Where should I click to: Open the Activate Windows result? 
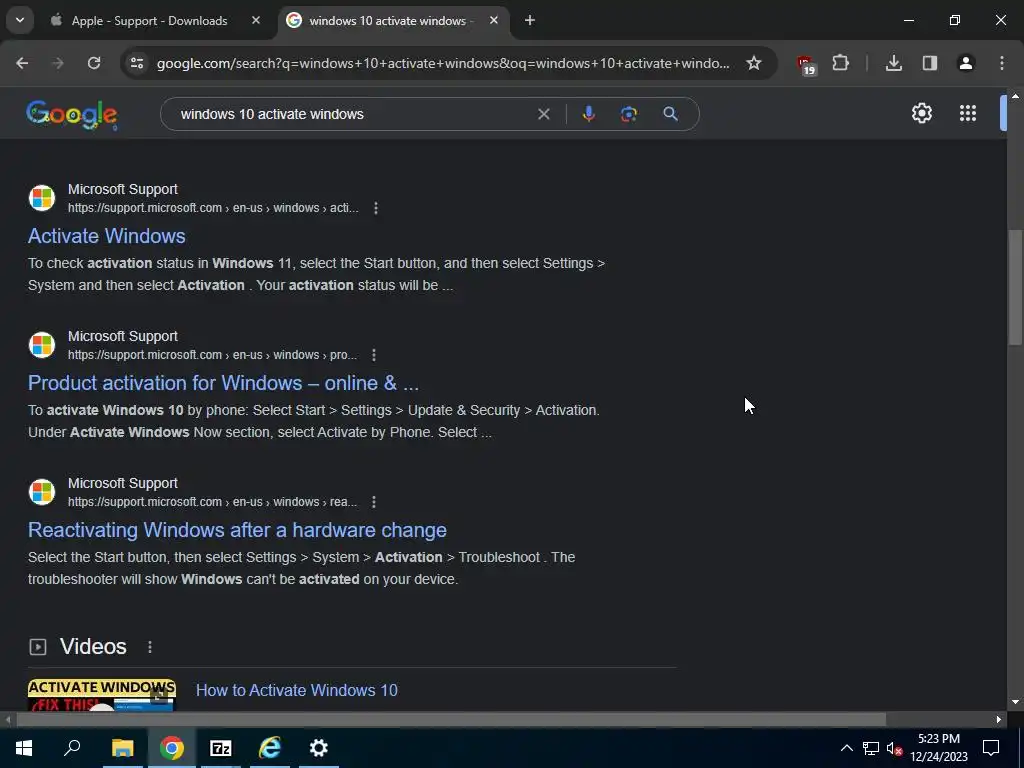click(106, 236)
